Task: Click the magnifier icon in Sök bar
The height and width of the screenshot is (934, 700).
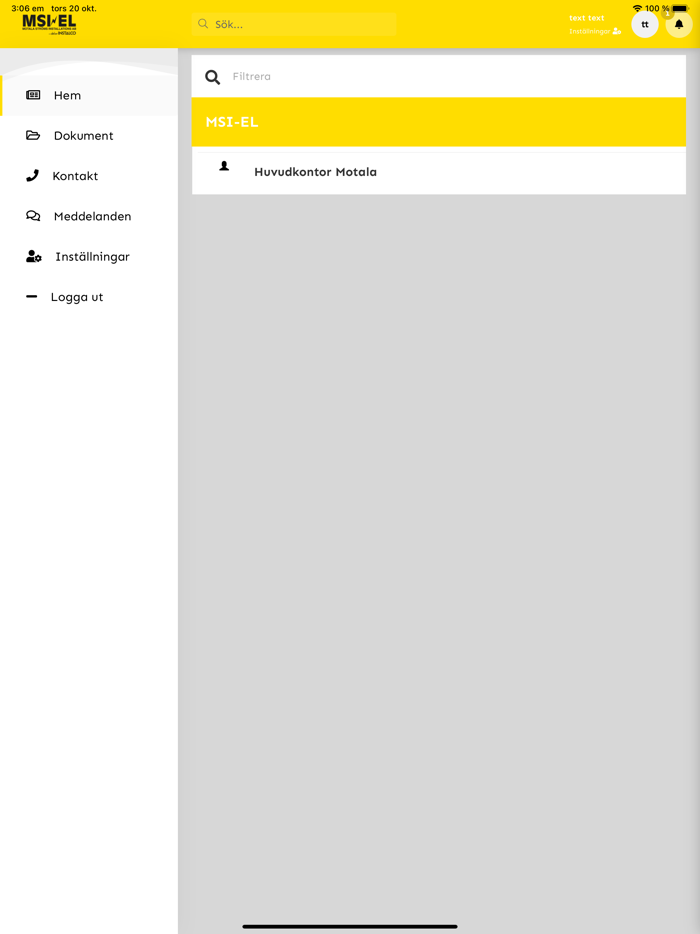Action: 203,24
